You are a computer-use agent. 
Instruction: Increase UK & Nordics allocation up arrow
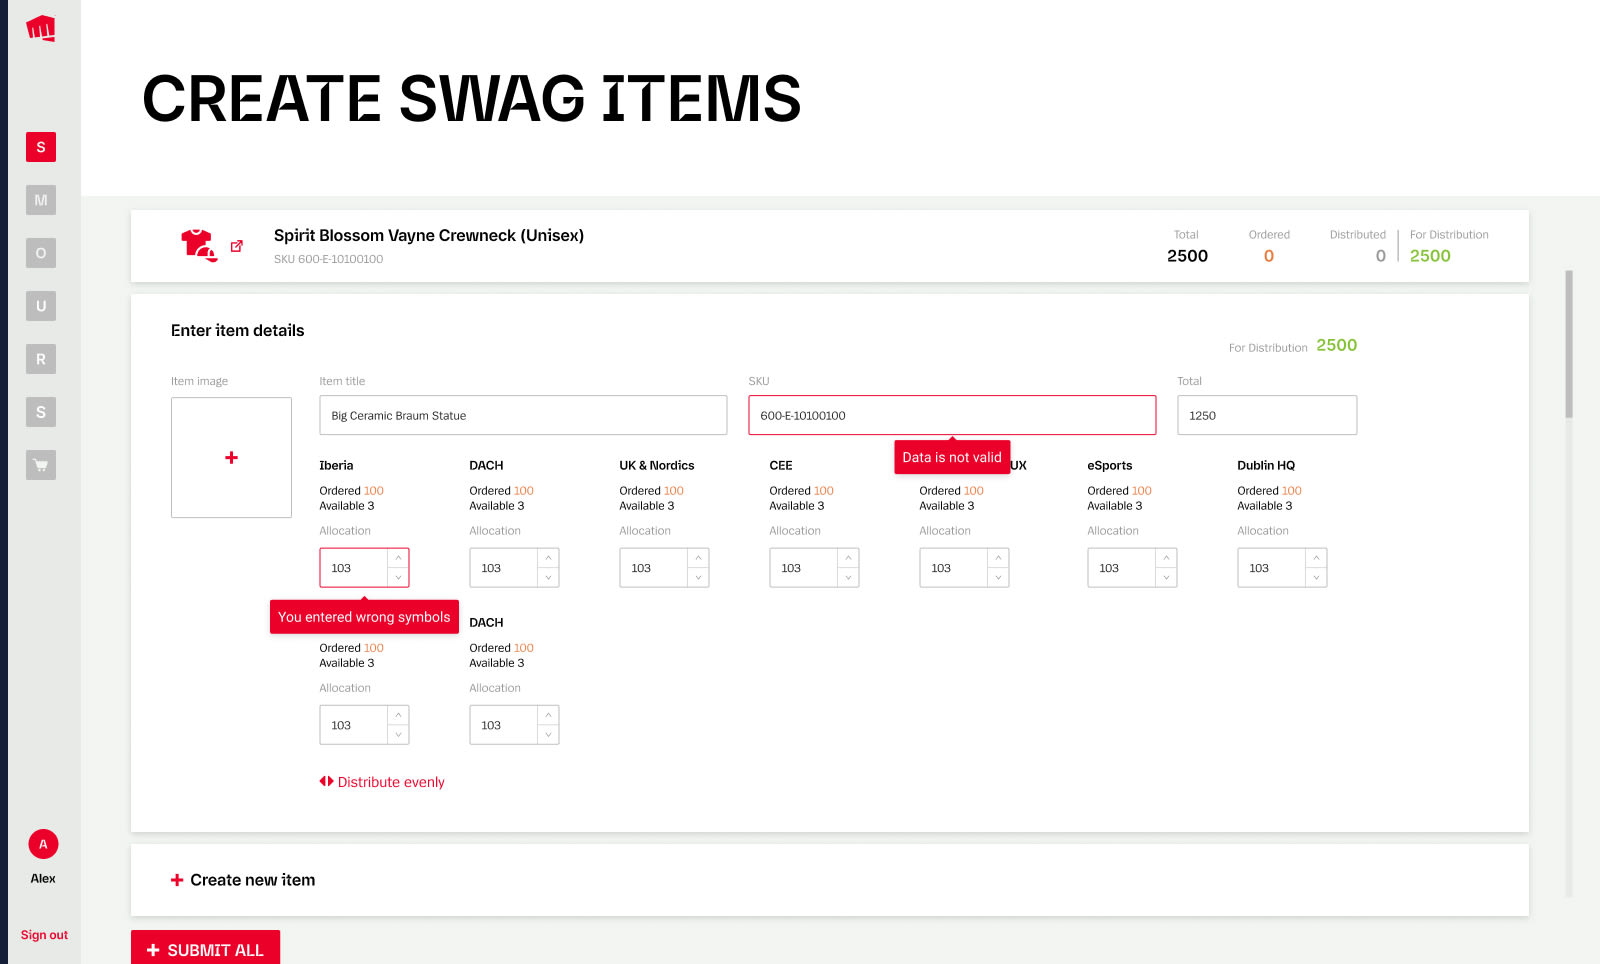(x=698, y=558)
